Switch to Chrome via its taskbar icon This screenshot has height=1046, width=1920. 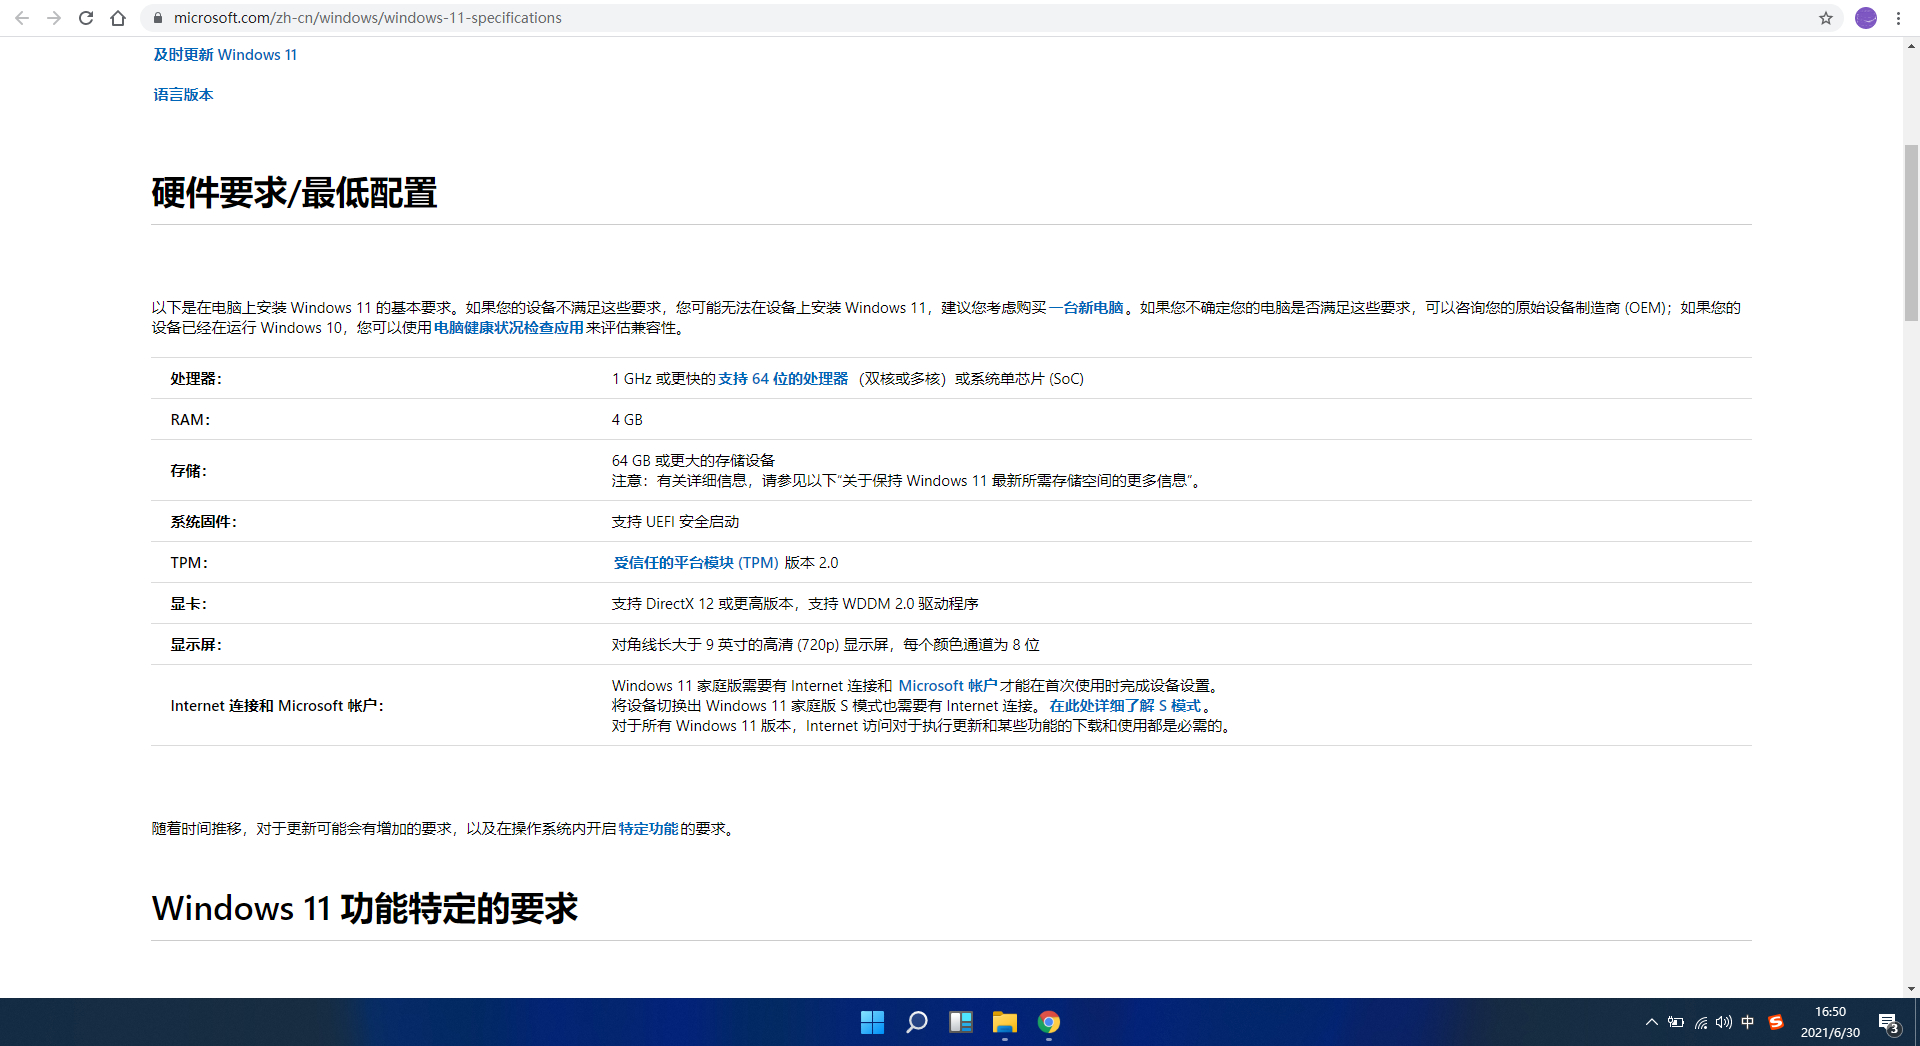[x=1049, y=1022]
